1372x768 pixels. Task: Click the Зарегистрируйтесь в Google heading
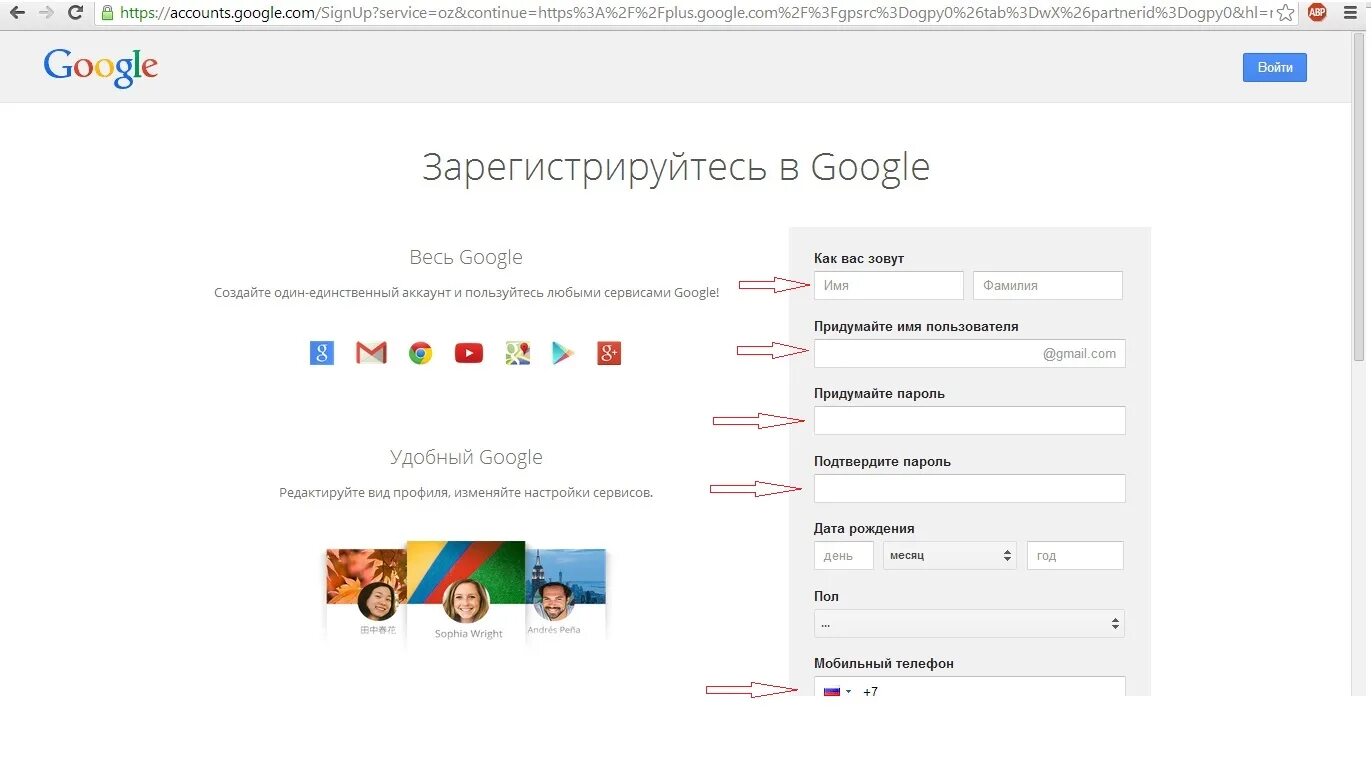point(676,167)
